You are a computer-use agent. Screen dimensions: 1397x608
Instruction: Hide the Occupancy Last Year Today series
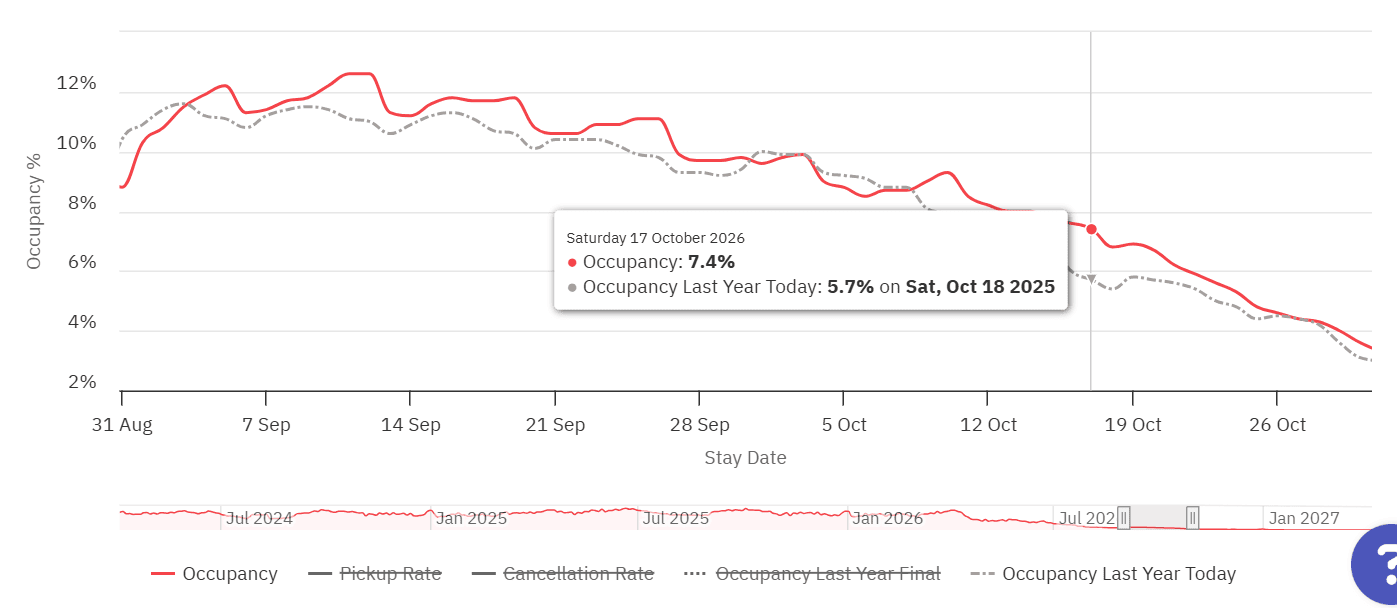tap(1119, 574)
